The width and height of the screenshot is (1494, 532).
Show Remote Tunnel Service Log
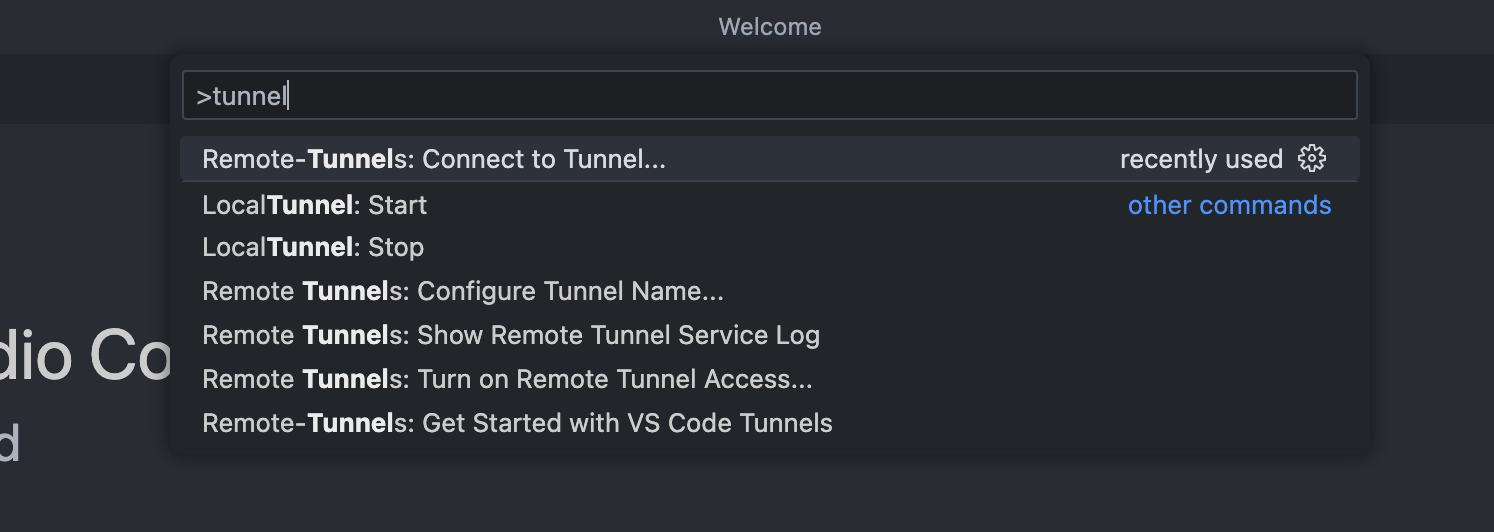pyautogui.click(x=510, y=335)
